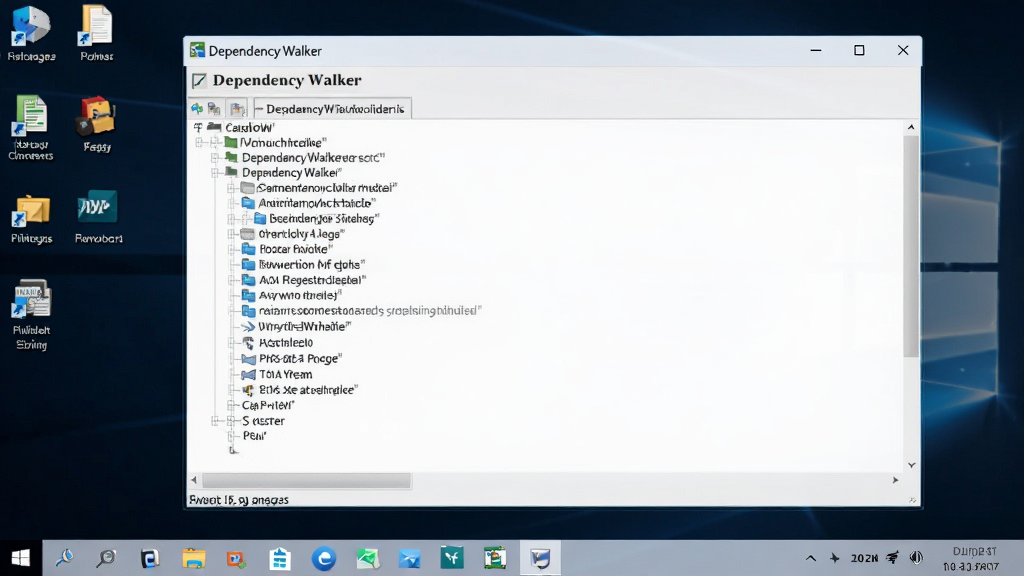The width and height of the screenshot is (1024, 576).
Task: Collapse the root 'CasdoW' tree node
Action: coord(198,127)
